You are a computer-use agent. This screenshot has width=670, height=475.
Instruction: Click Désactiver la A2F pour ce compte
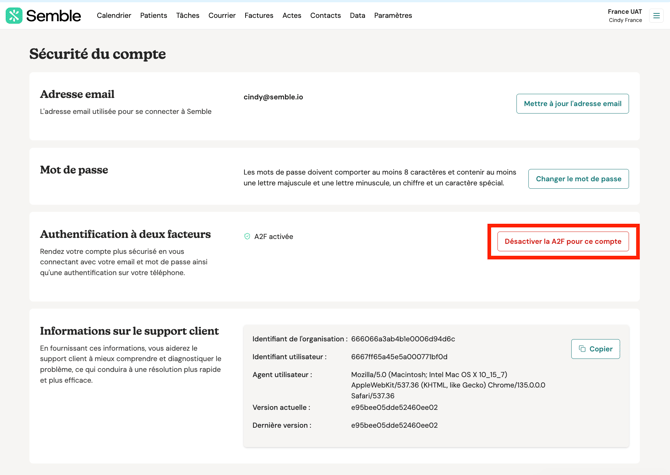pos(563,241)
